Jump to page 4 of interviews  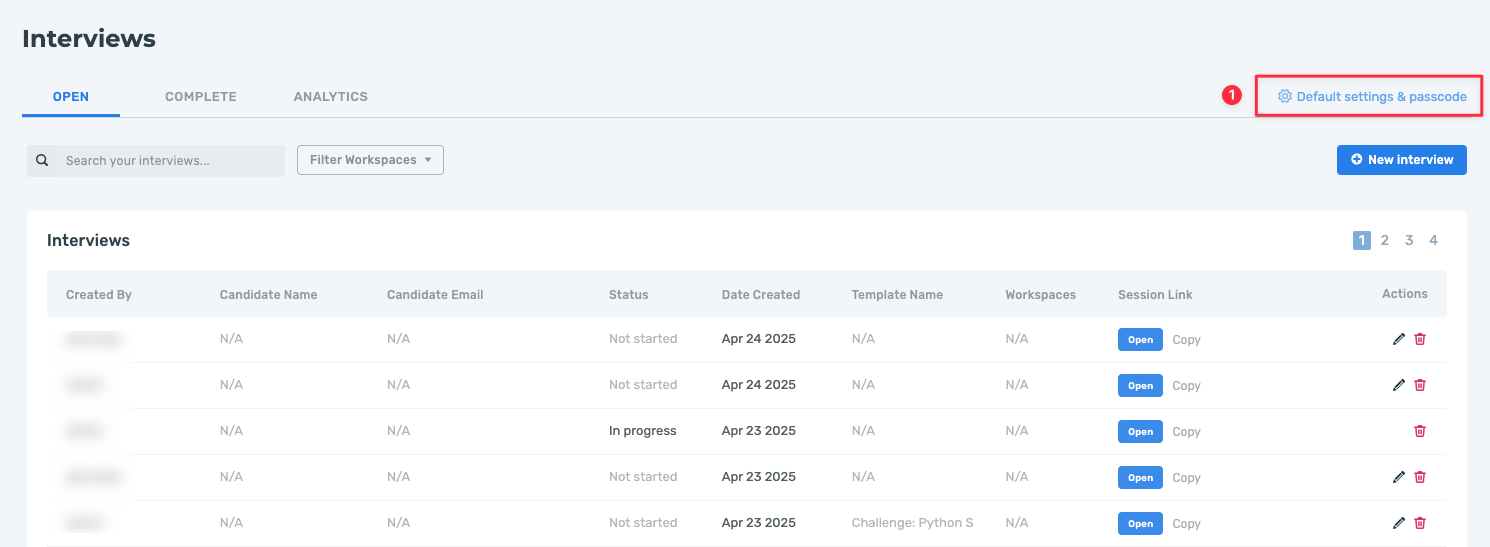click(1433, 240)
